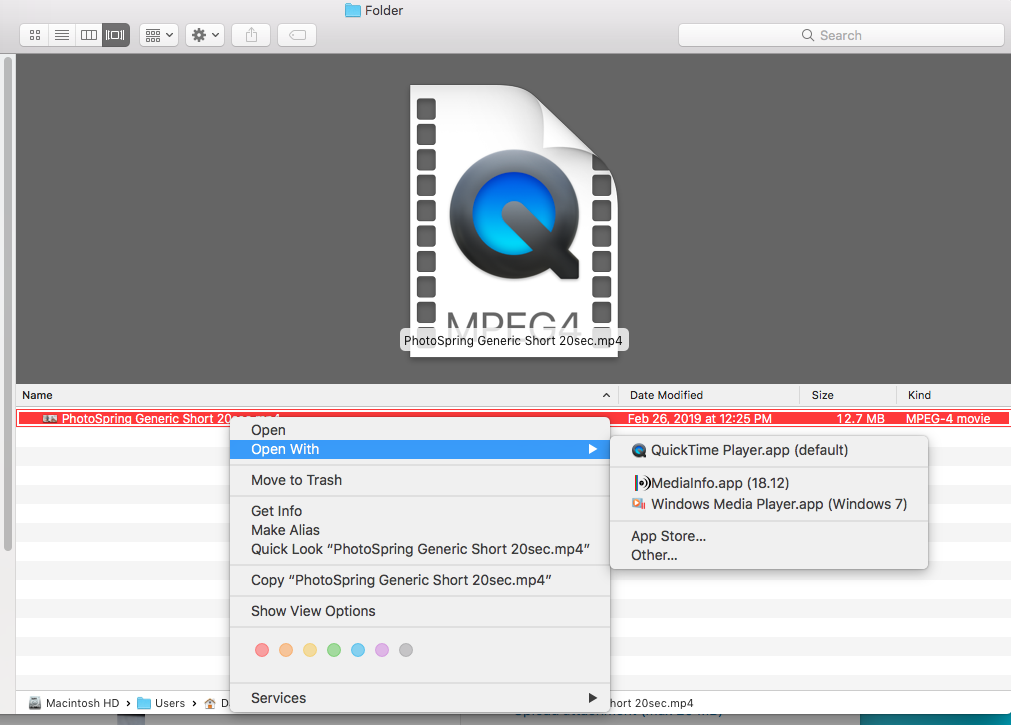Open the item arrangement dropdown

coord(159,35)
